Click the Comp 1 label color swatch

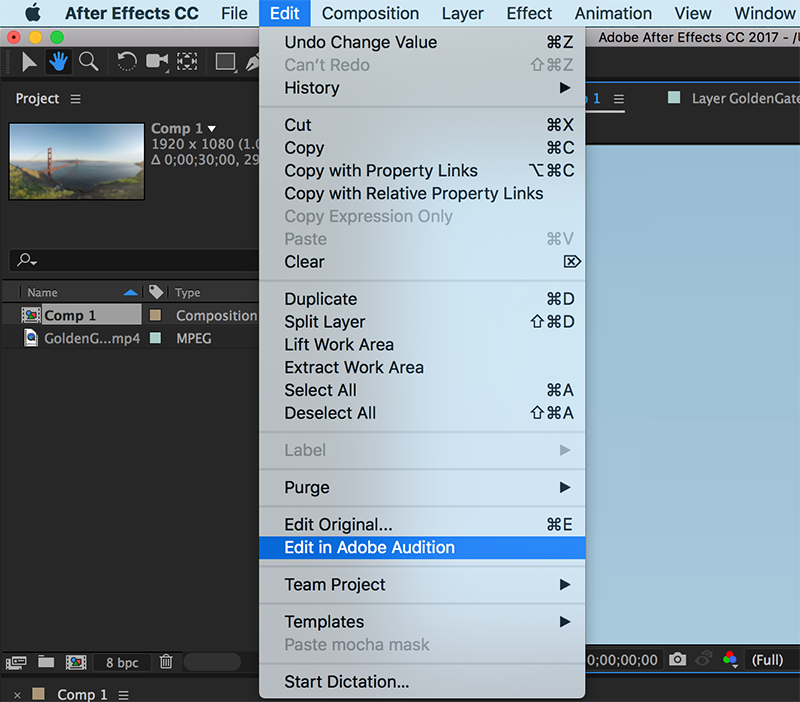(155, 316)
